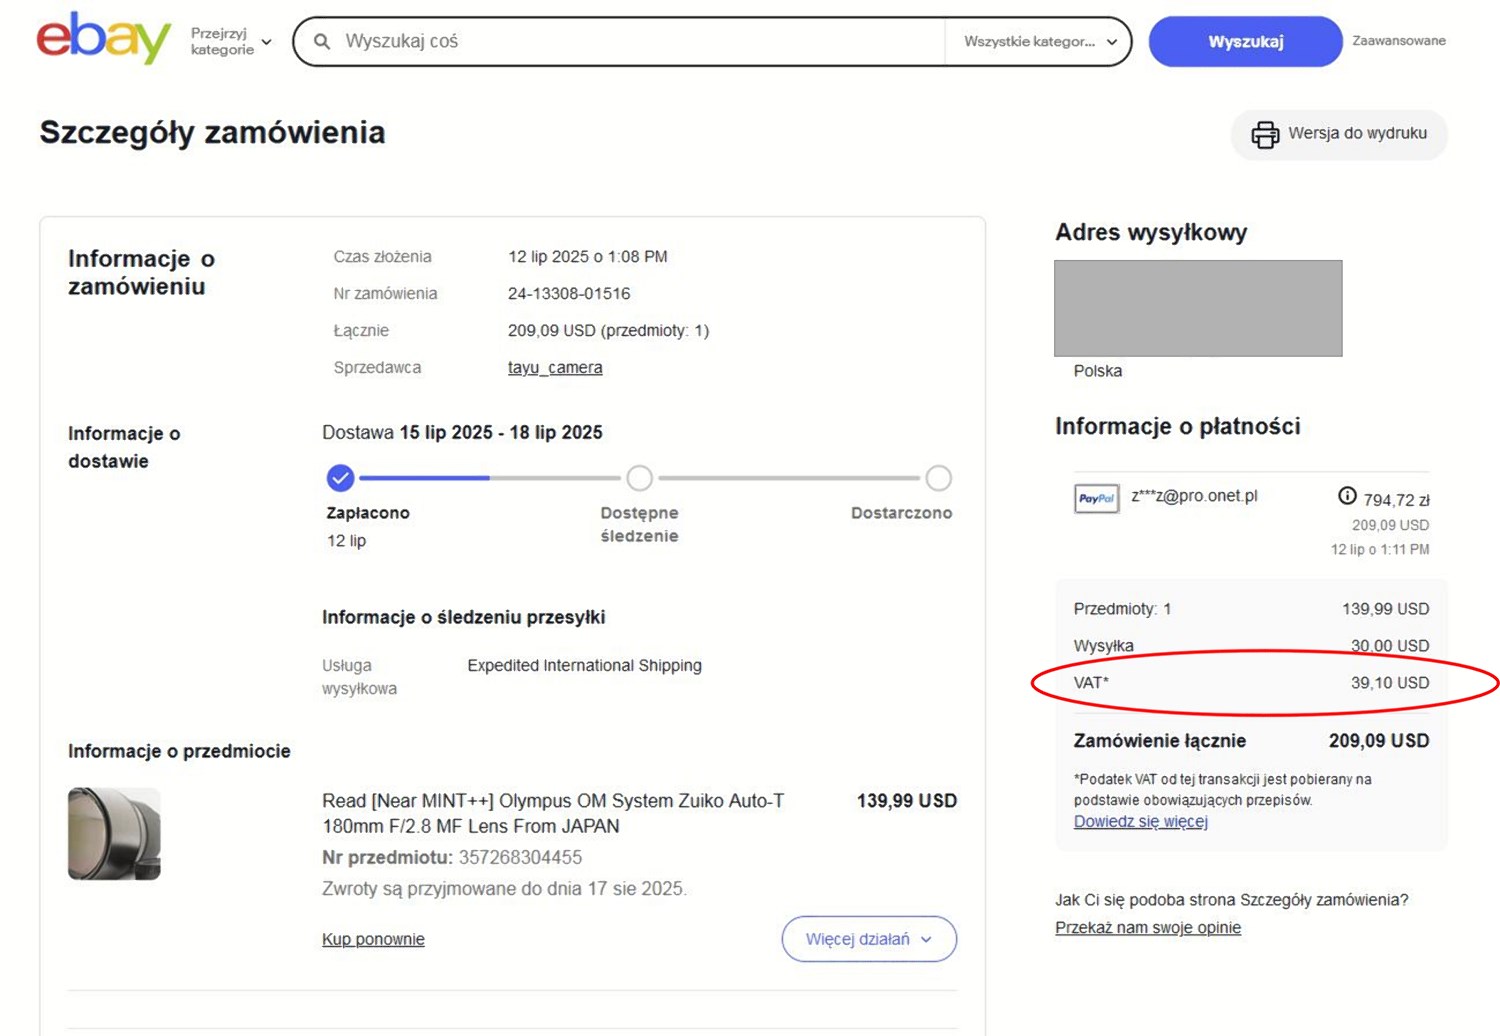
Task: Expand the Więcej działań dropdown
Action: [868, 939]
